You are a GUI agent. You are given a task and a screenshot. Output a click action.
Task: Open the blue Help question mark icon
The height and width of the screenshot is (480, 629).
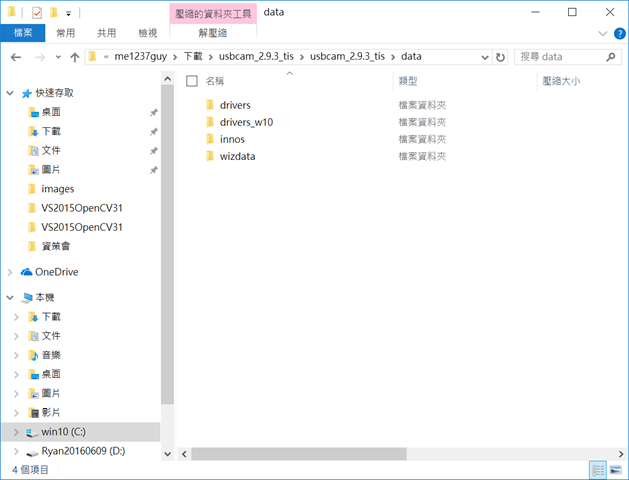[619, 34]
